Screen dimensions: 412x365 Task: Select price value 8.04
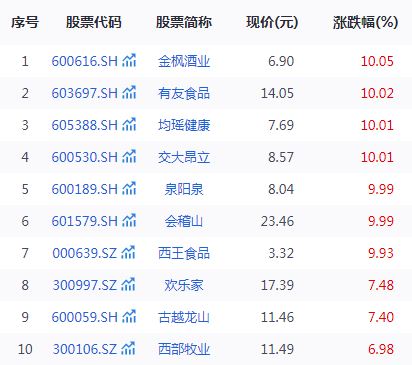281,189
